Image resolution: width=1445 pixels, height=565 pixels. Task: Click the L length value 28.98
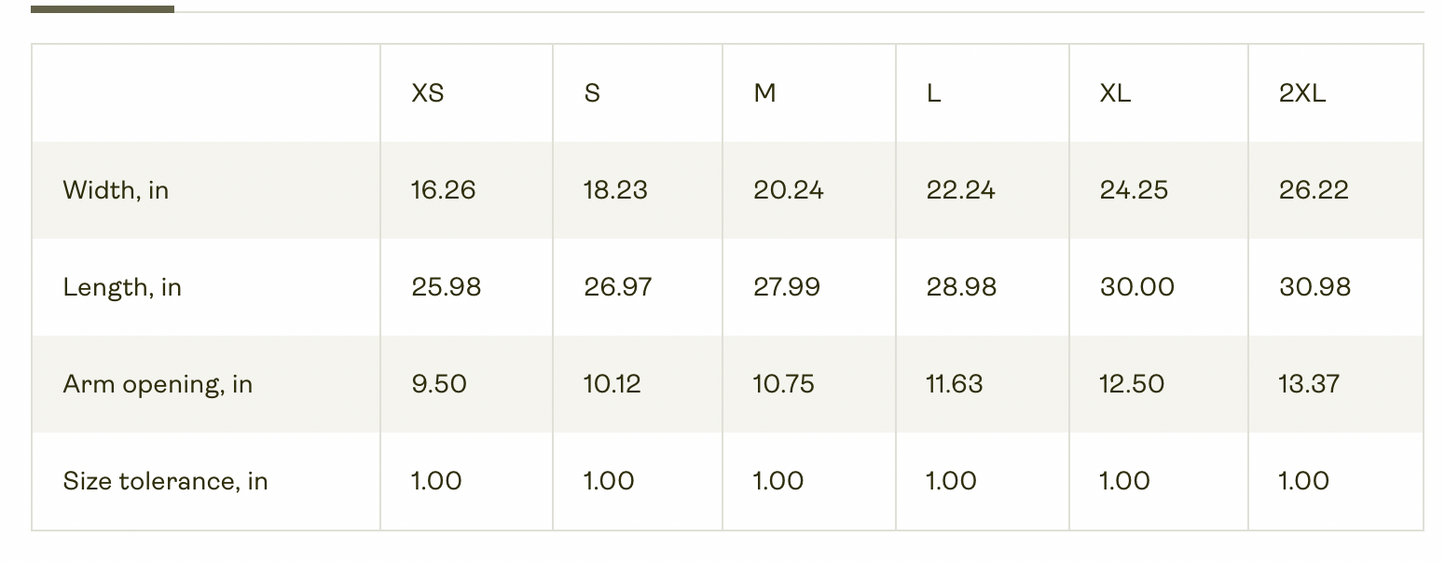pyautogui.click(x=961, y=288)
